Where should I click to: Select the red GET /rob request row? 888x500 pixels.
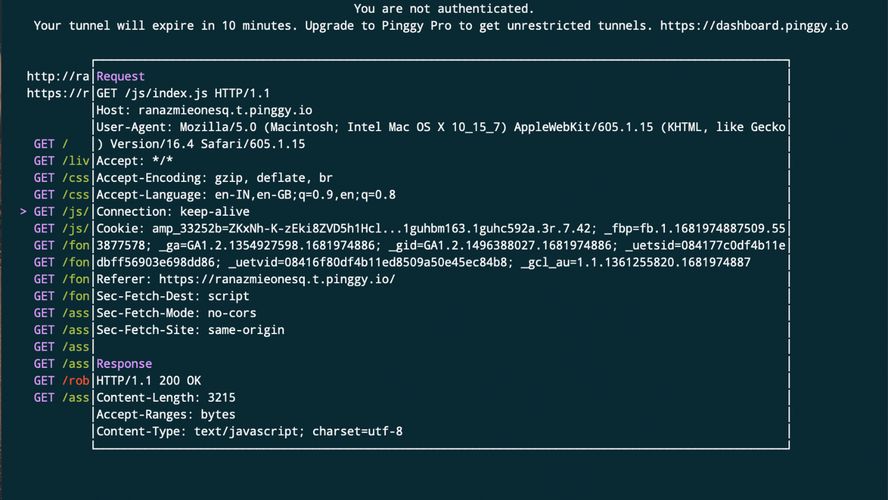(x=61, y=381)
